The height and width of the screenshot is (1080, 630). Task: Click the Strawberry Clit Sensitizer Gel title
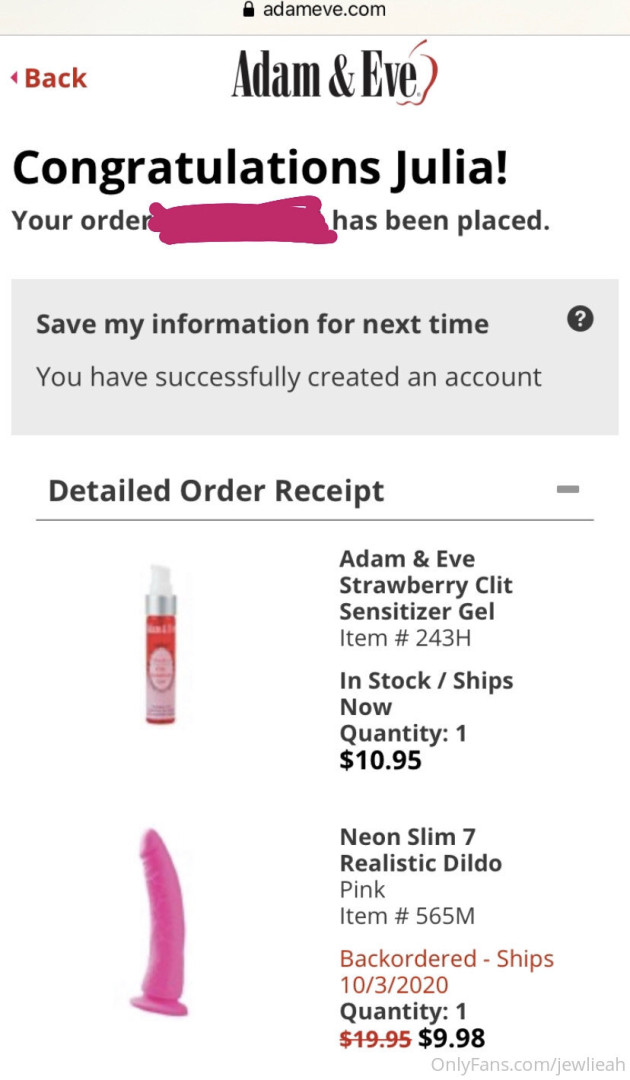tap(425, 585)
